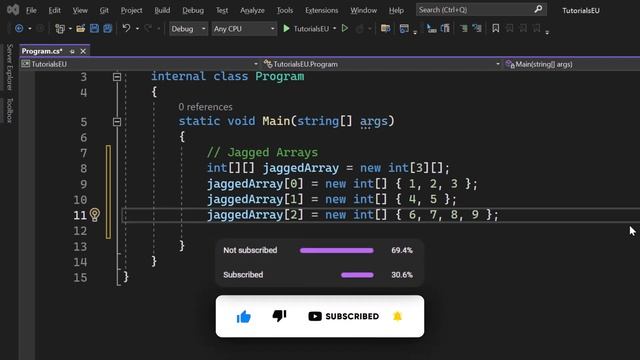
Task: Click the Visual Studio logo icon
Action: pyautogui.click(x=13, y=10)
